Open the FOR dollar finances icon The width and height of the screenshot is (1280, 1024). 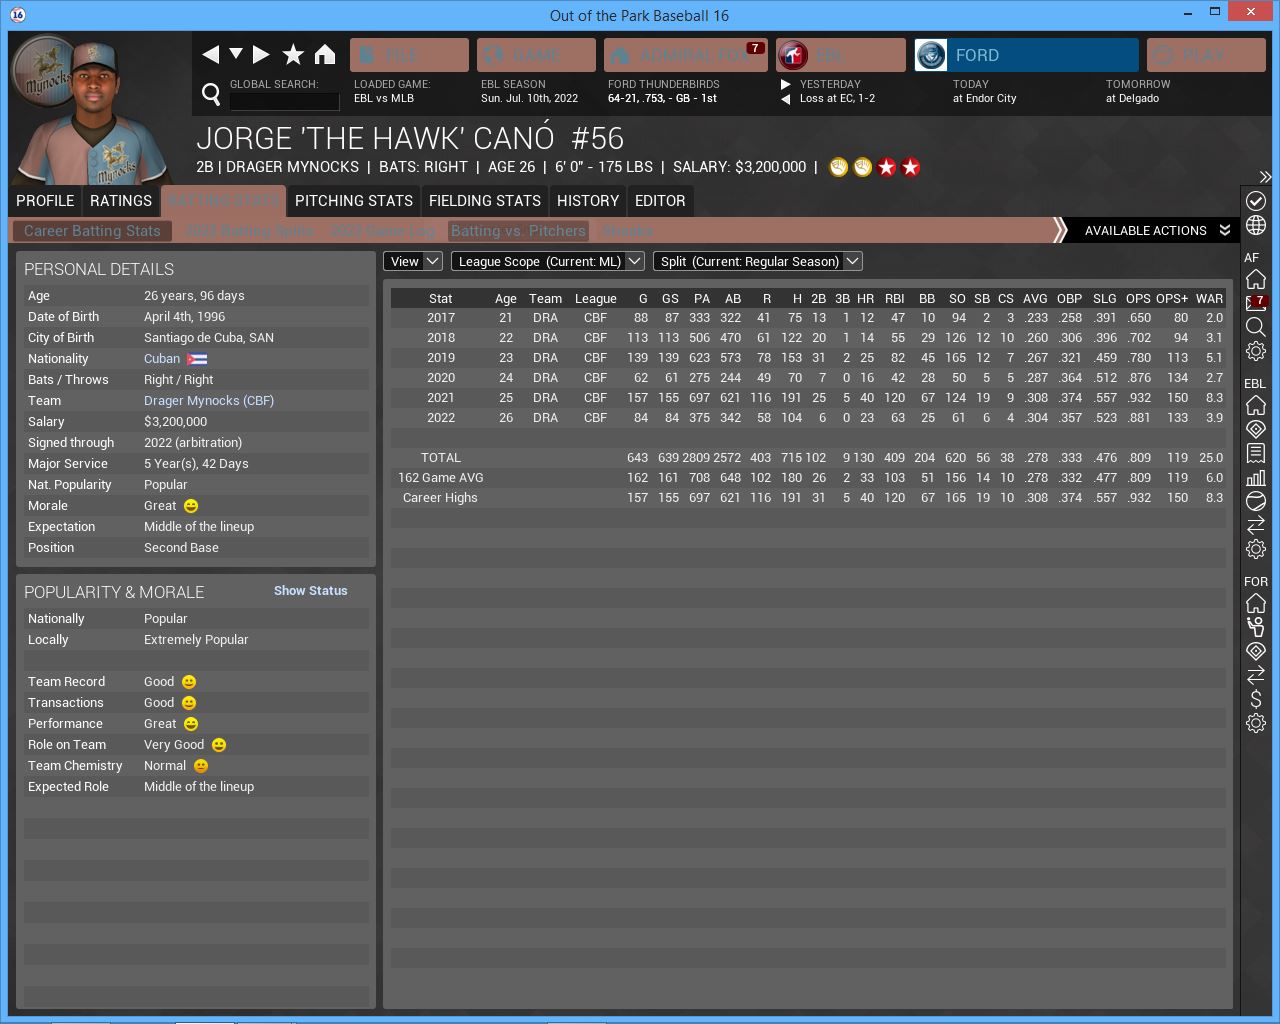[1256, 699]
